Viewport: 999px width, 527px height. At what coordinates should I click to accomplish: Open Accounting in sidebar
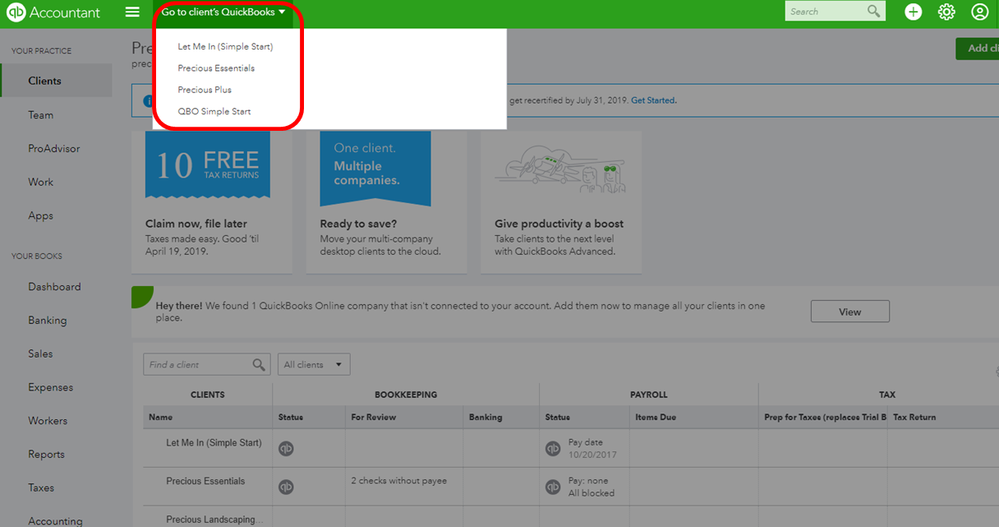coord(55,521)
